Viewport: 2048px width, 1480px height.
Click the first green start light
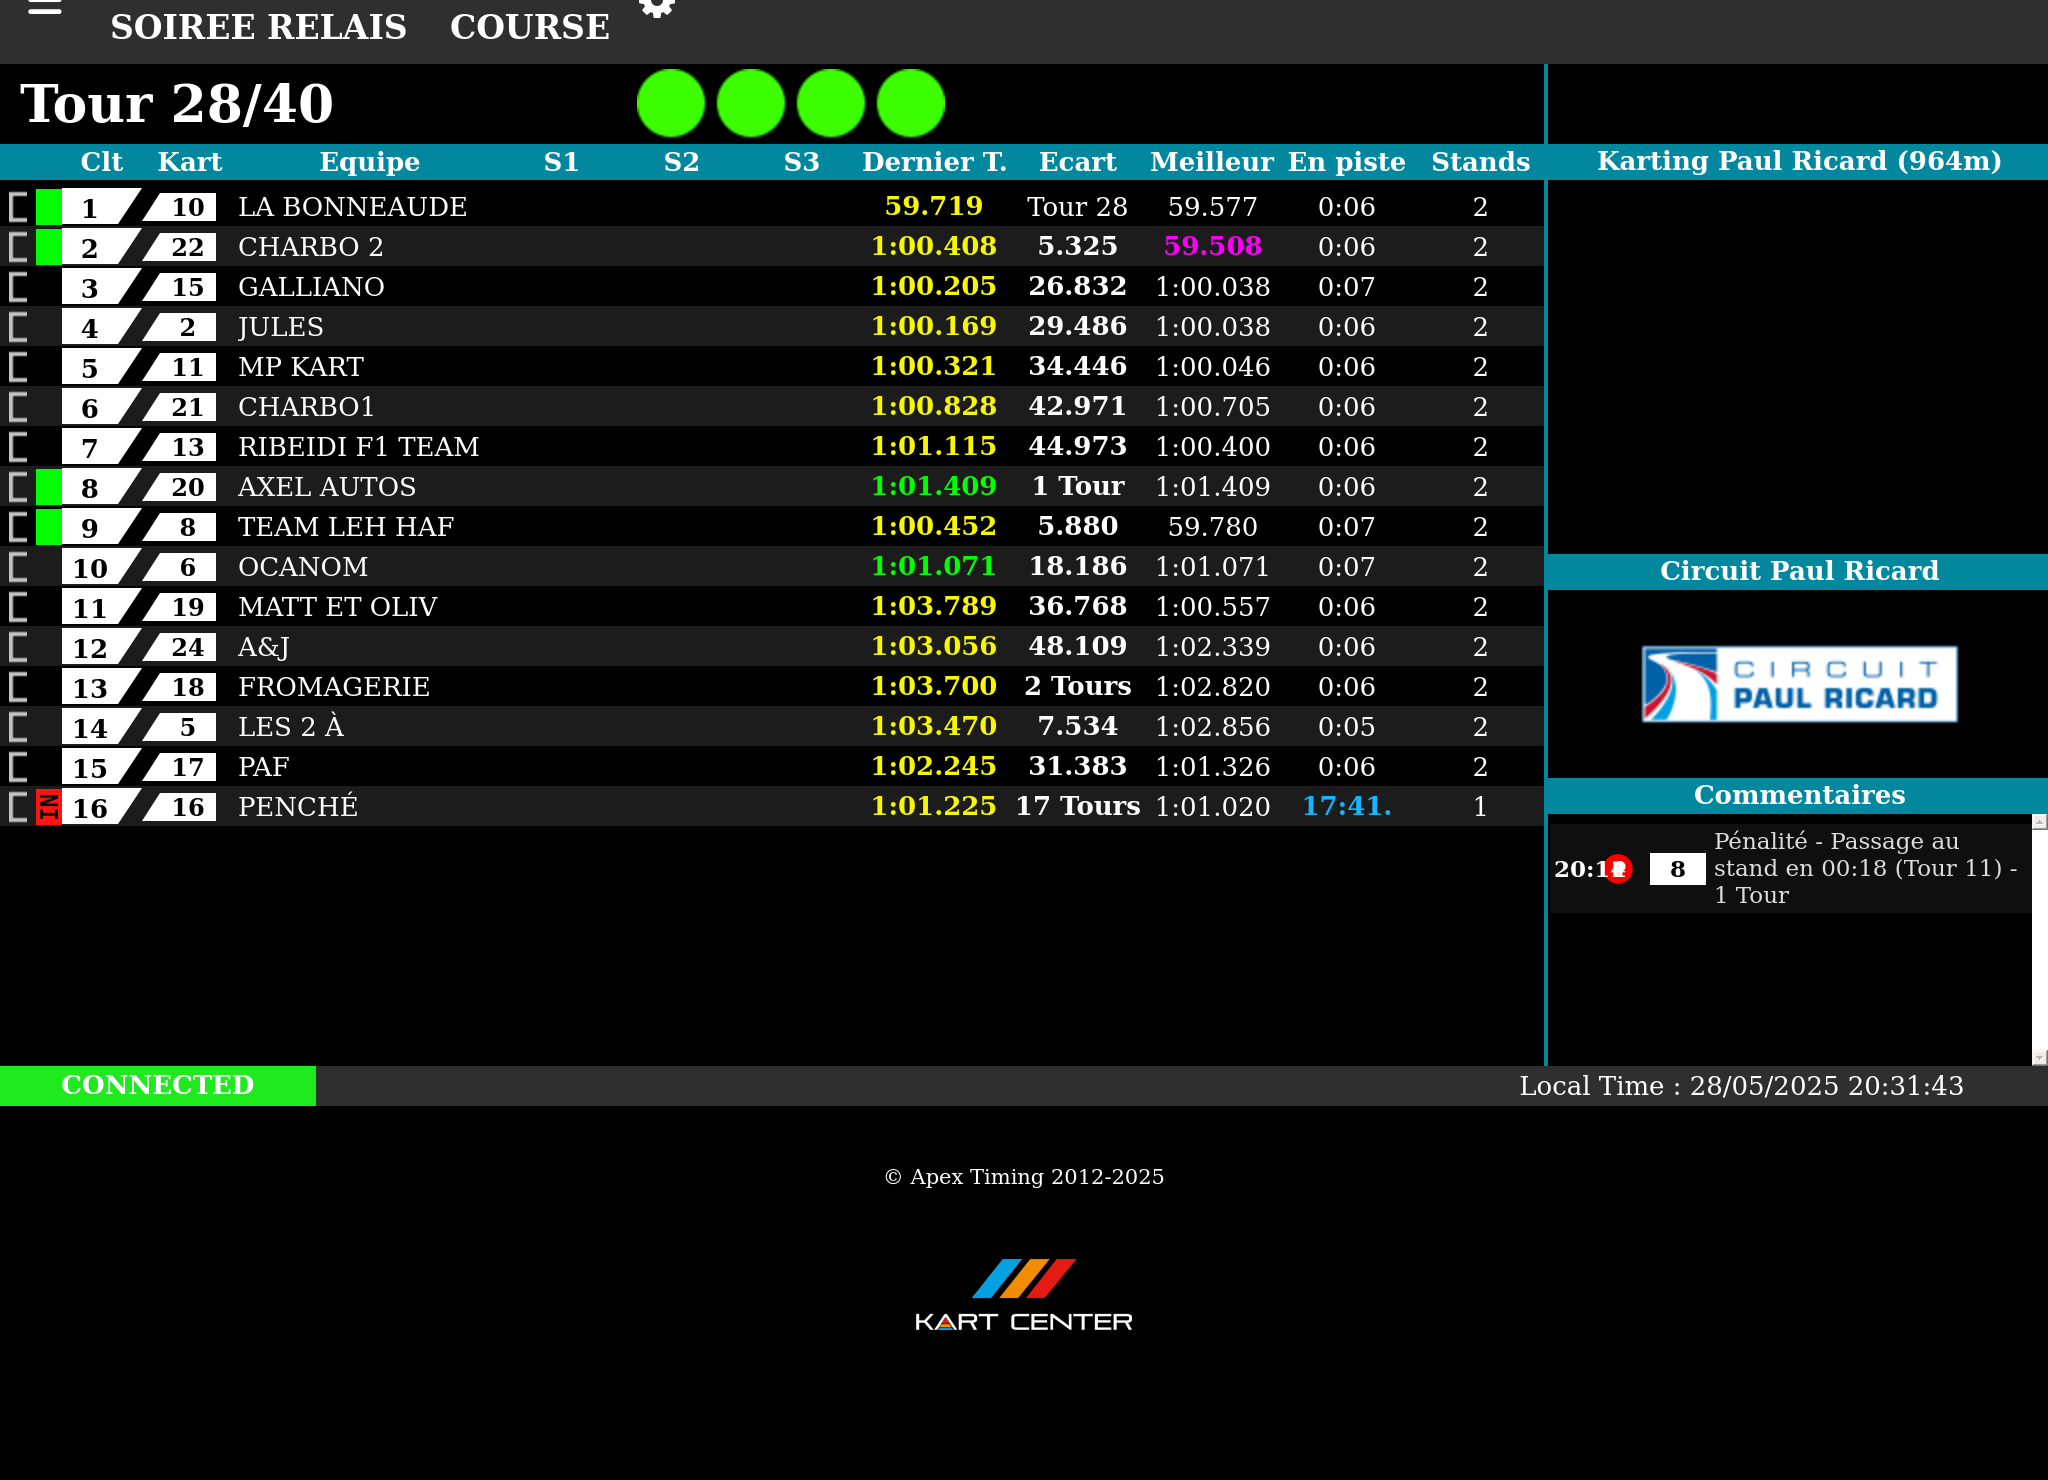click(671, 103)
